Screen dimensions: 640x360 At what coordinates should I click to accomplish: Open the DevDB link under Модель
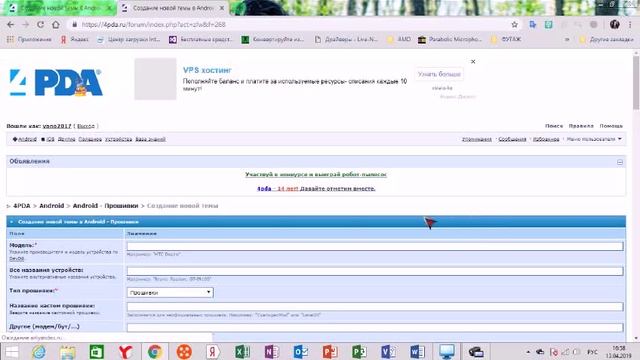pos(17,258)
